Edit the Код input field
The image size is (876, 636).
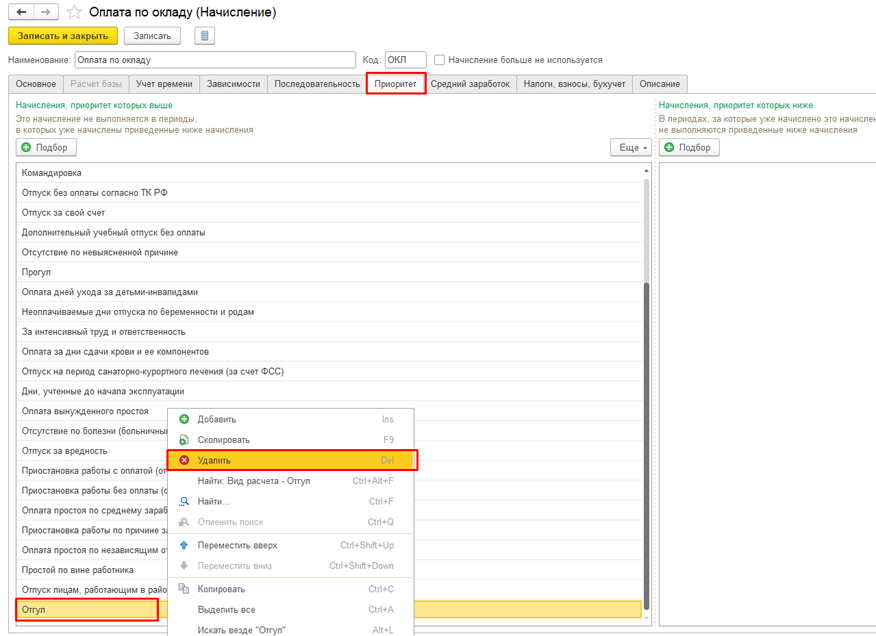(x=406, y=60)
